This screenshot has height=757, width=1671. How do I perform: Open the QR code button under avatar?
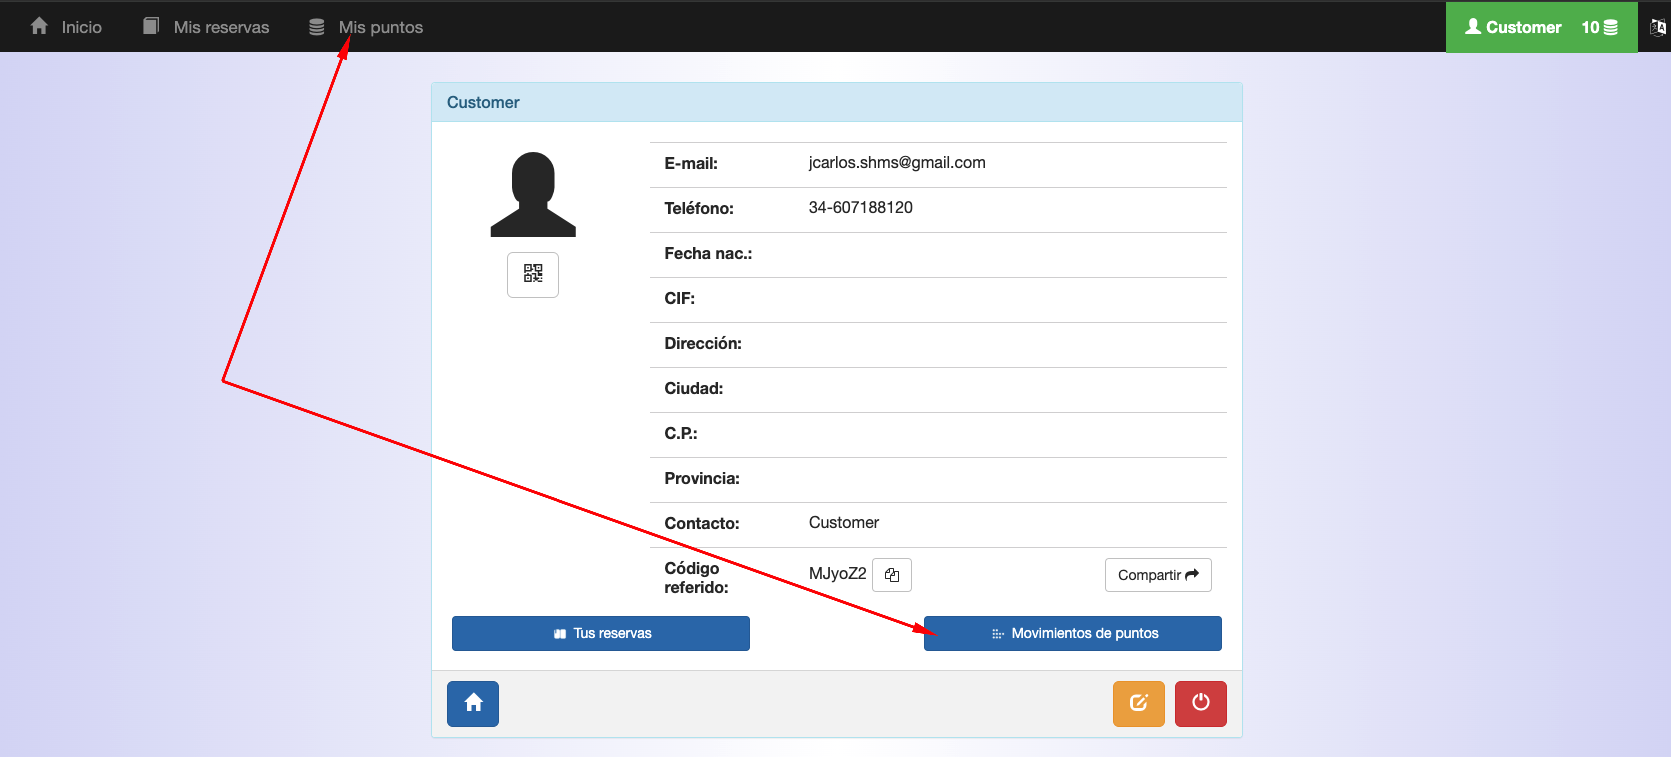tap(532, 274)
